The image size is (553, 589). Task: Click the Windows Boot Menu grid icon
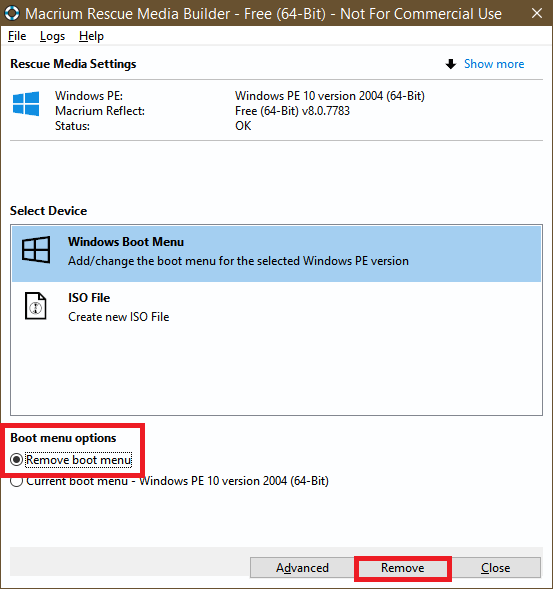point(36,250)
